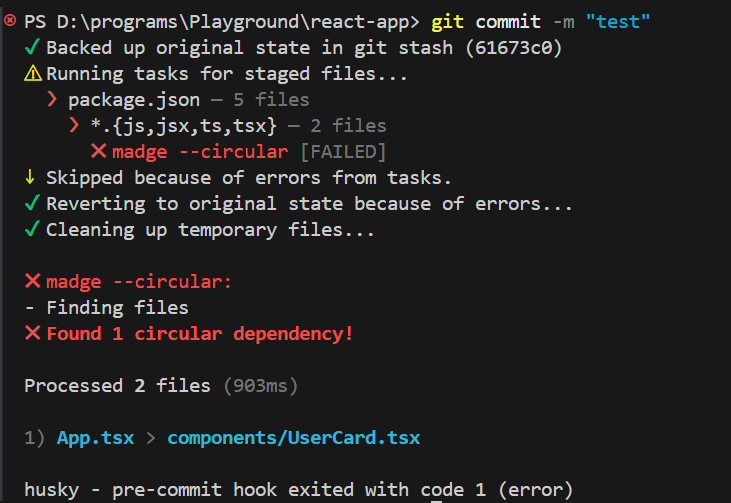Click the husky pre-commit hook error line
This screenshot has width=731, height=503.
[298, 490]
